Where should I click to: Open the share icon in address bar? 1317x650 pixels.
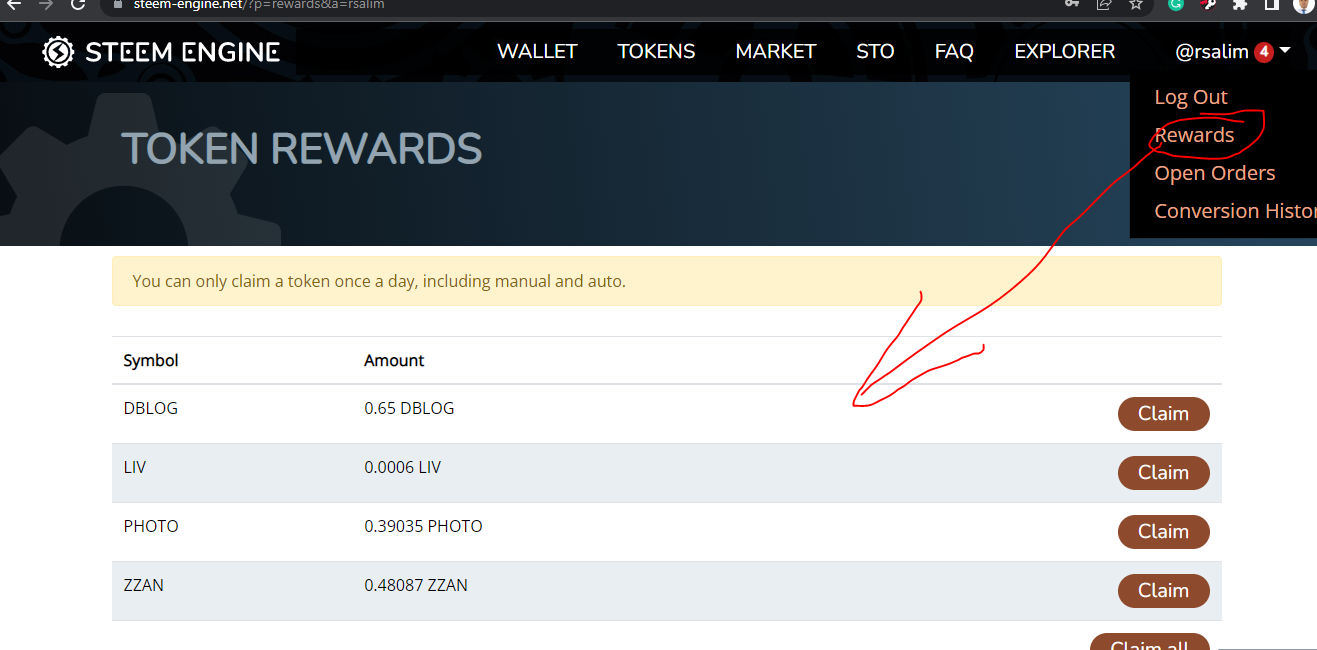(x=1103, y=4)
